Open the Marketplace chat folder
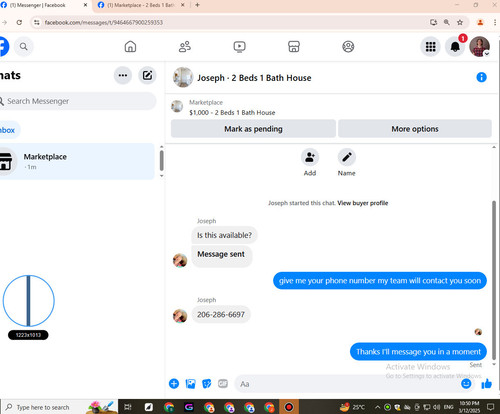This screenshot has height=414, width=500. click(x=77, y=161)
